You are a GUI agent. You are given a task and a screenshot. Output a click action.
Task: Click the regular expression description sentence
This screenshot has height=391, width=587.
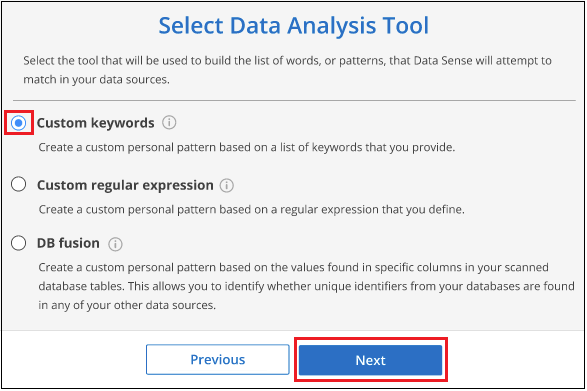tap(251, 209)
